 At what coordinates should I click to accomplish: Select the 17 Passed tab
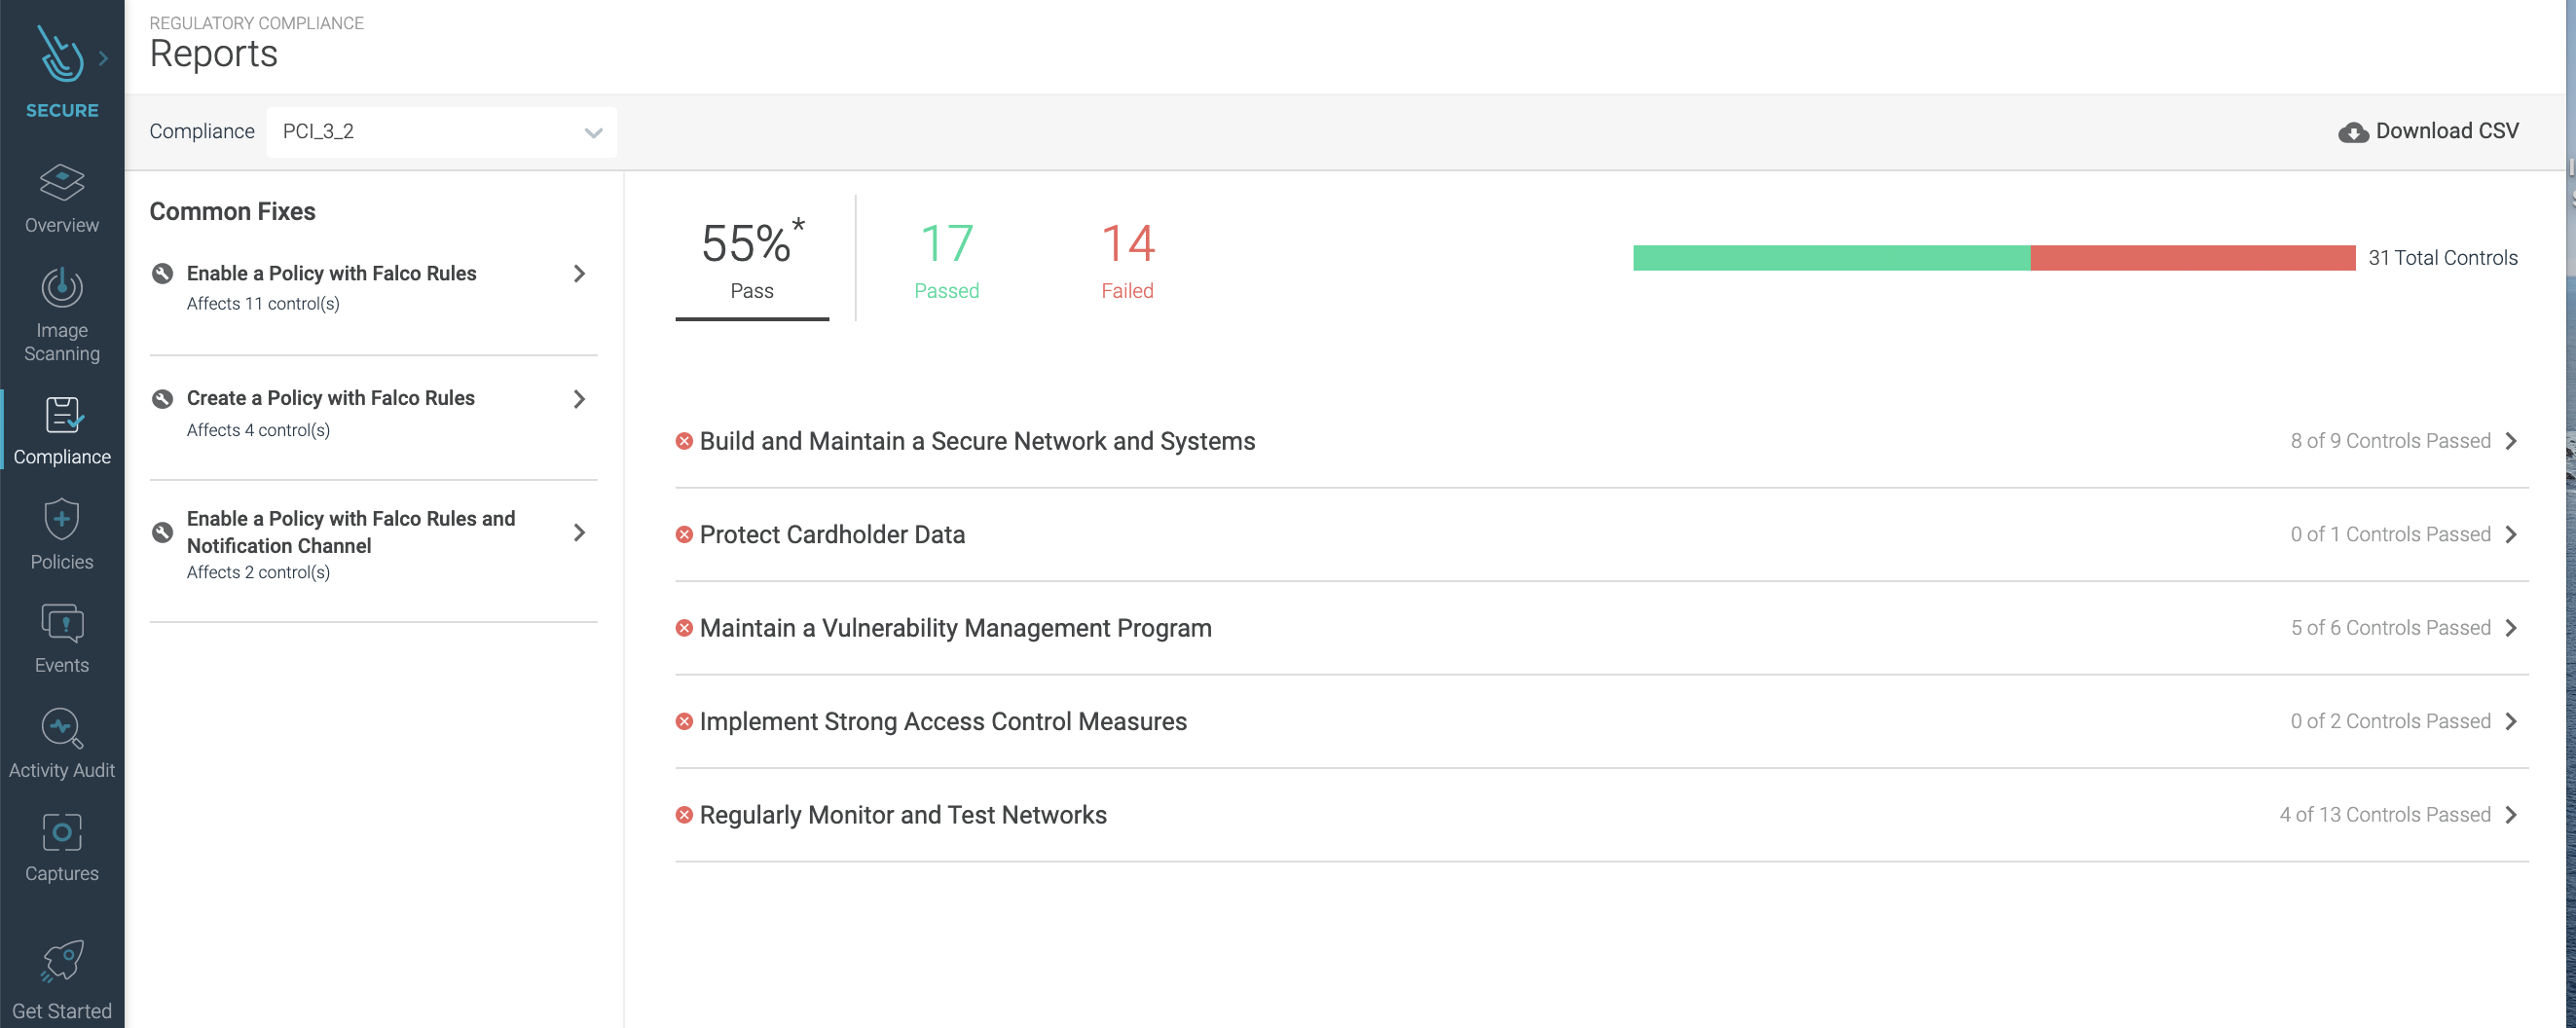point(946,260)
